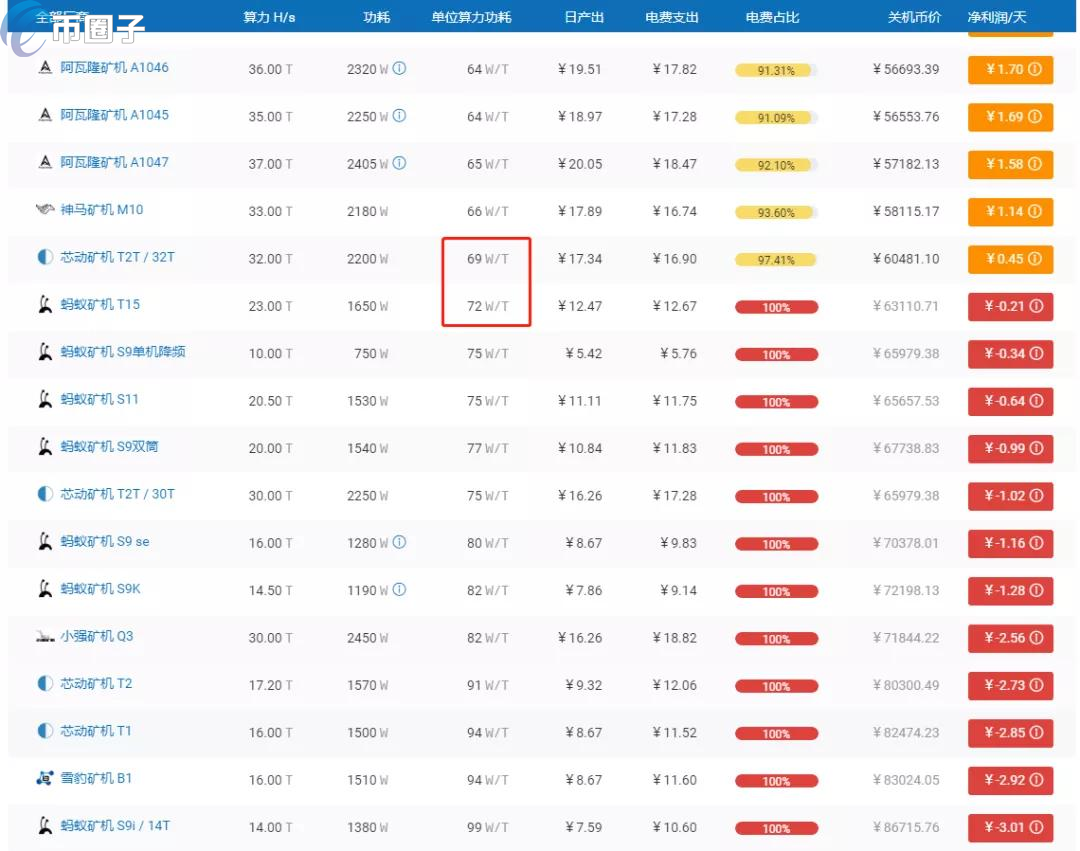Open 阿瓦隆矿机 A1047 miner link
This screenshot has height=851, width=1080.
point(114,162)
